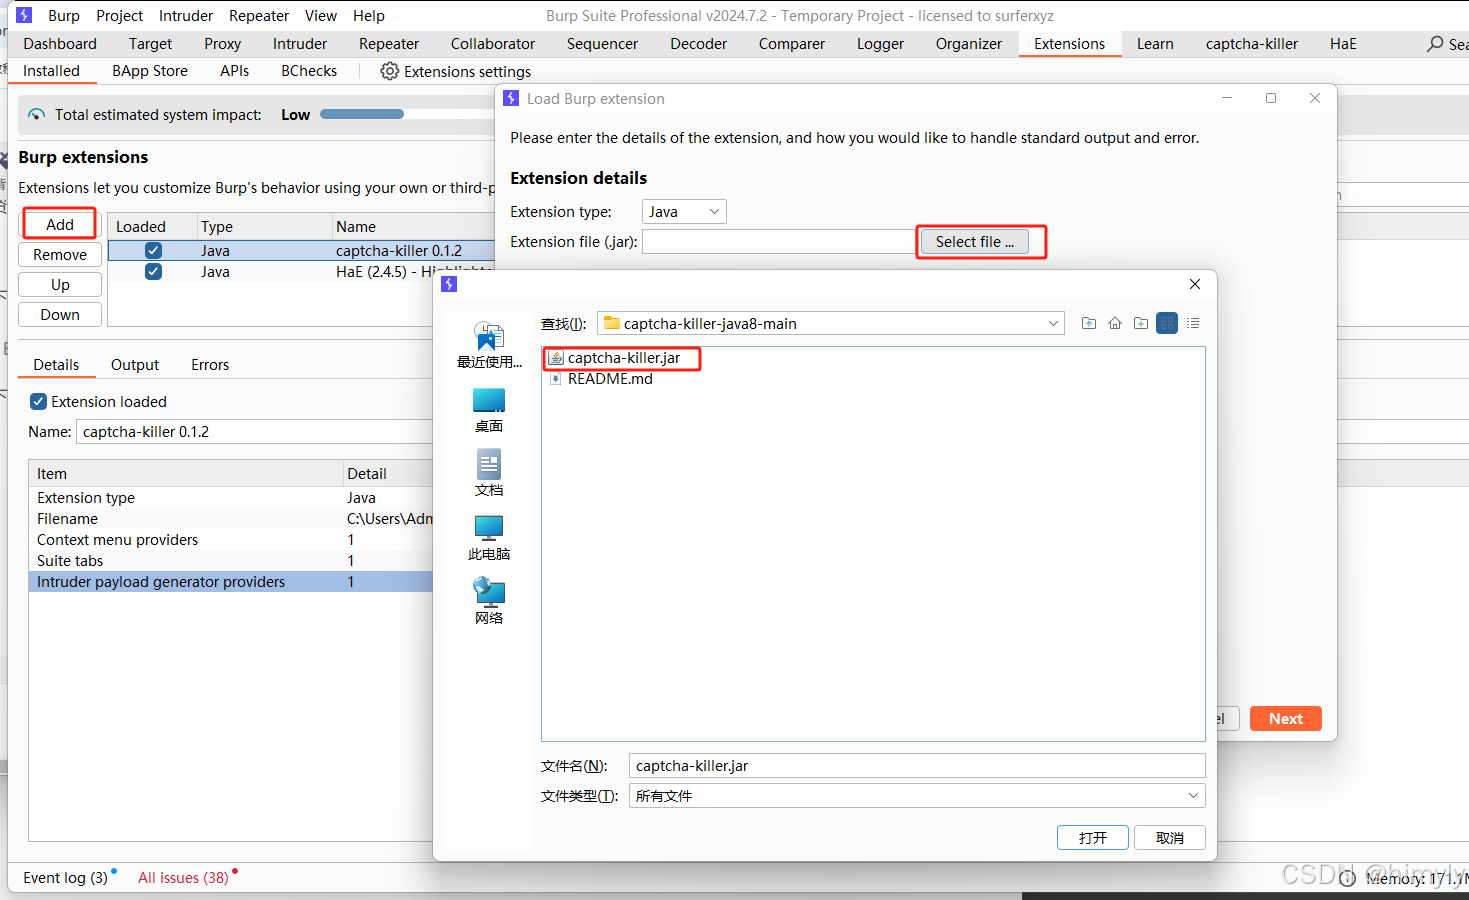Screen dimensions: 1469x900
Task: Switch to the Collaborator tab
Action: click(493, 44)
